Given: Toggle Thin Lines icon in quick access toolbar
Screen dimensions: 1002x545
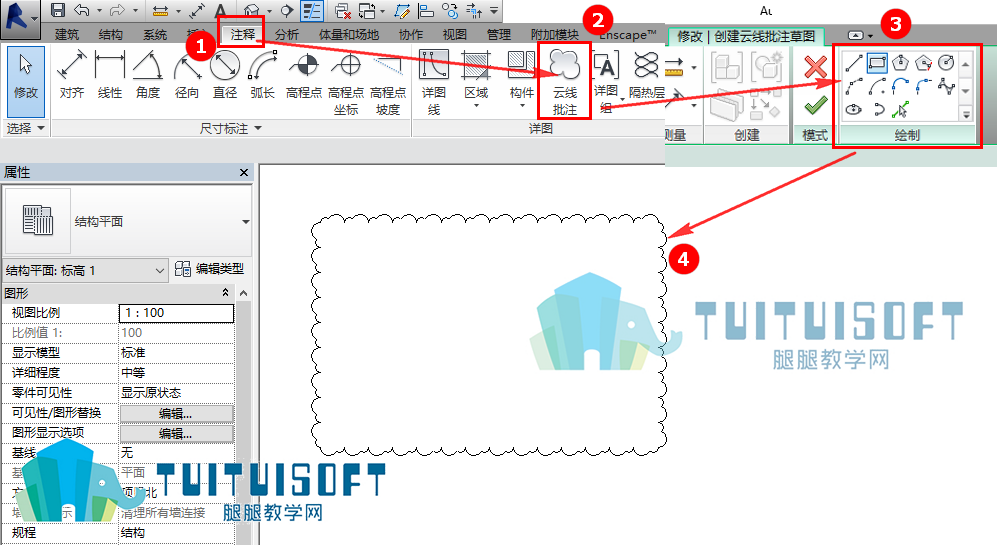Looking at the screenshot, I should click(311, 10).
